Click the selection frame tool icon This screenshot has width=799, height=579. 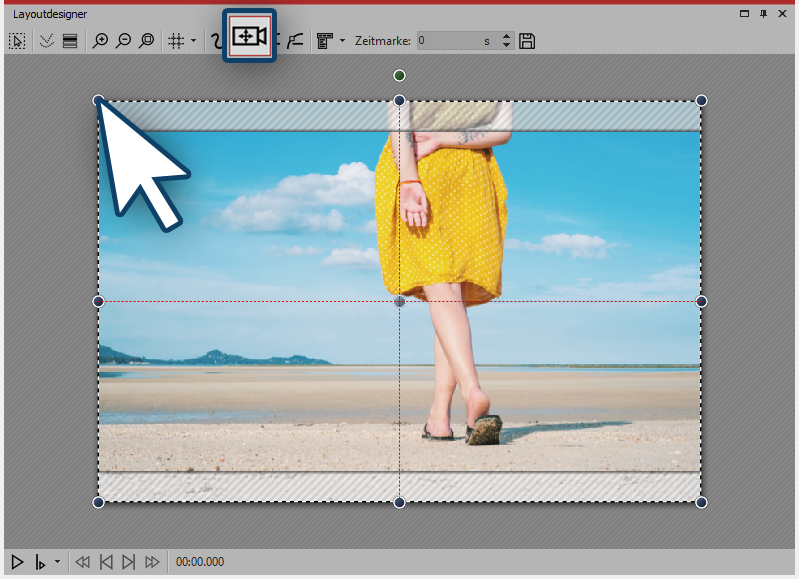click(x=17, y=41)
